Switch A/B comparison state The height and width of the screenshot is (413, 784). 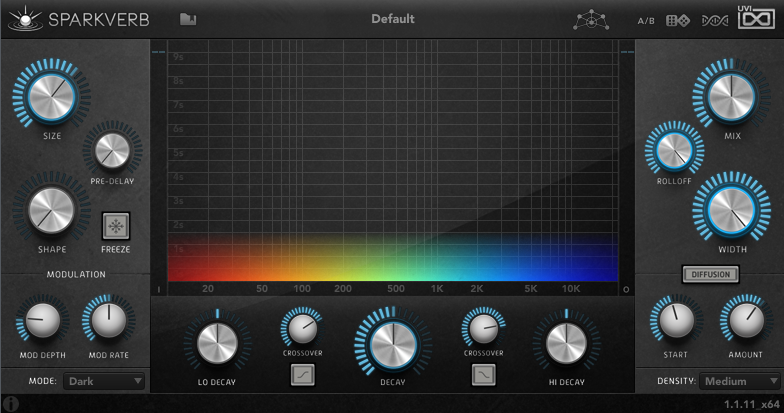pyautogui.click(x=647, y=20)
